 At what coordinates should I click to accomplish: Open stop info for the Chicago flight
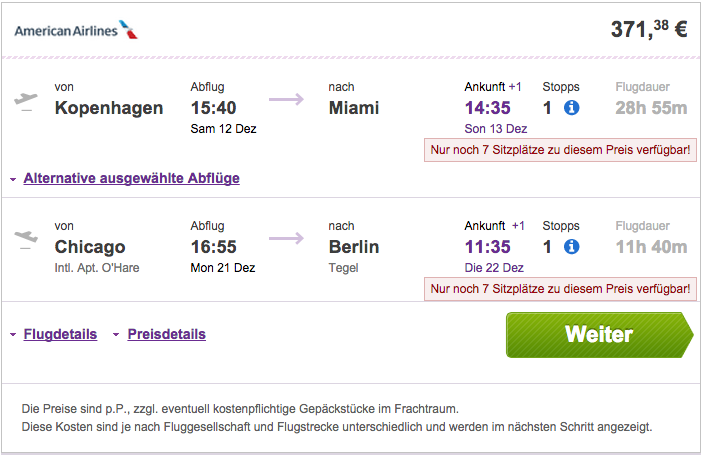[x=571, y=247]
